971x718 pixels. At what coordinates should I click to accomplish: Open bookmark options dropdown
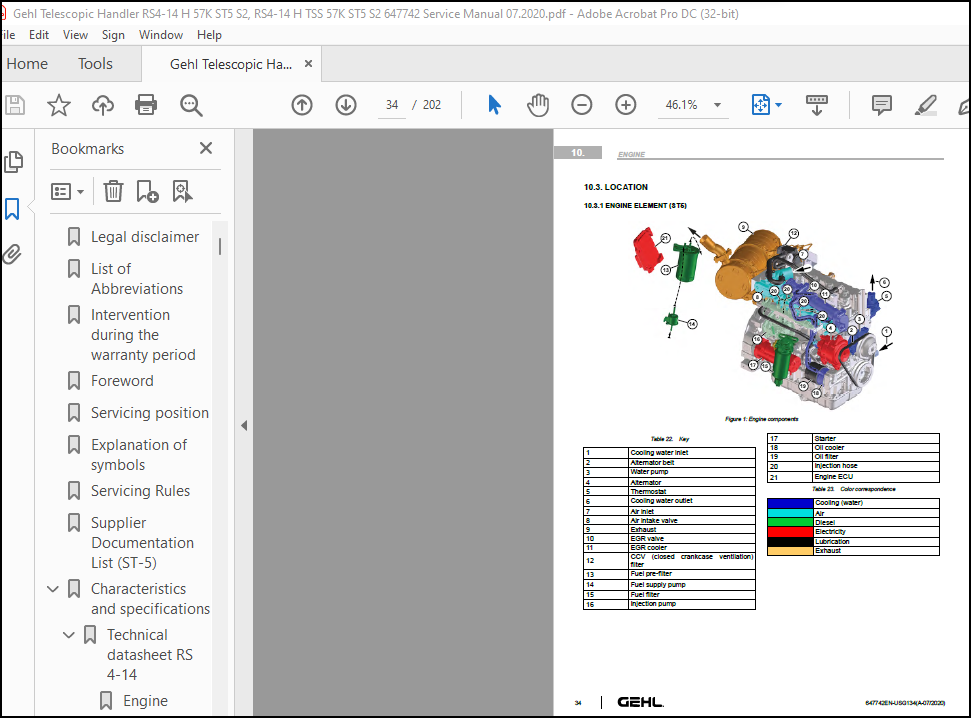(67, 191)
